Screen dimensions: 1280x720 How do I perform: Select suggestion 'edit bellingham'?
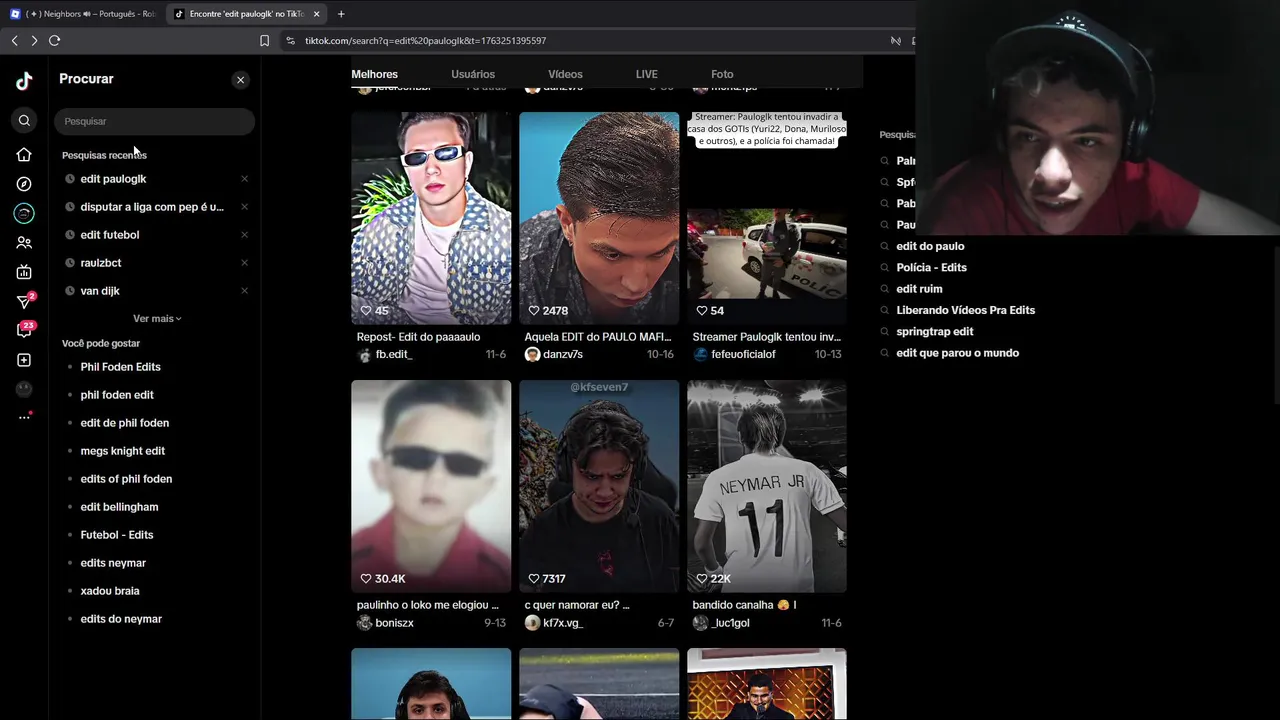click(x=119, y=507)
